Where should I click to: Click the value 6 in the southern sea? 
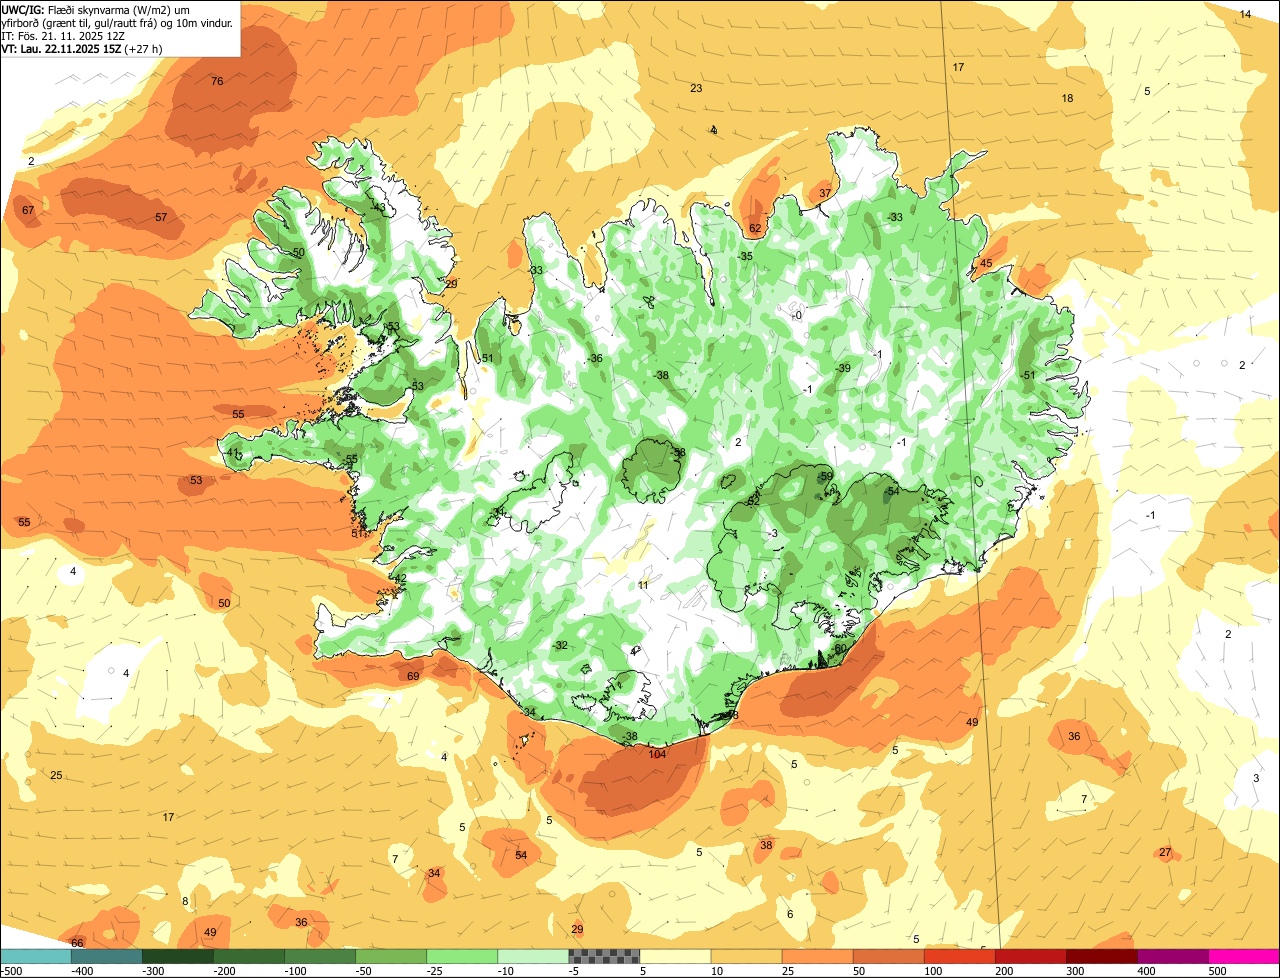[x=790, y=914]
